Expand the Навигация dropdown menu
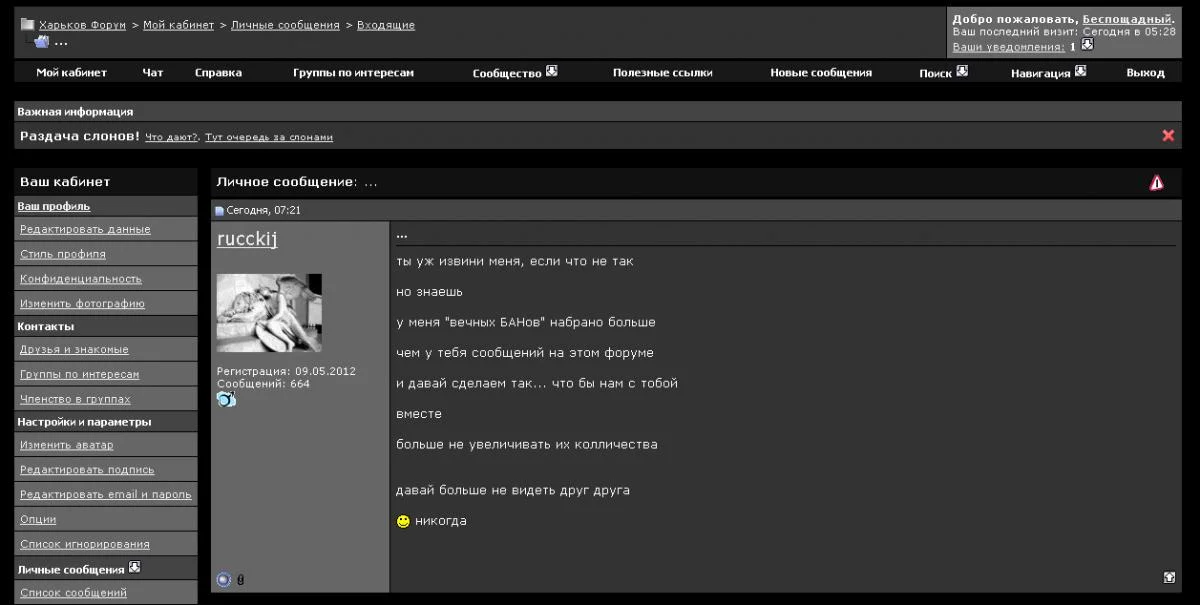The width and height of the screenshot is (1200, 605). (1080, 71)
